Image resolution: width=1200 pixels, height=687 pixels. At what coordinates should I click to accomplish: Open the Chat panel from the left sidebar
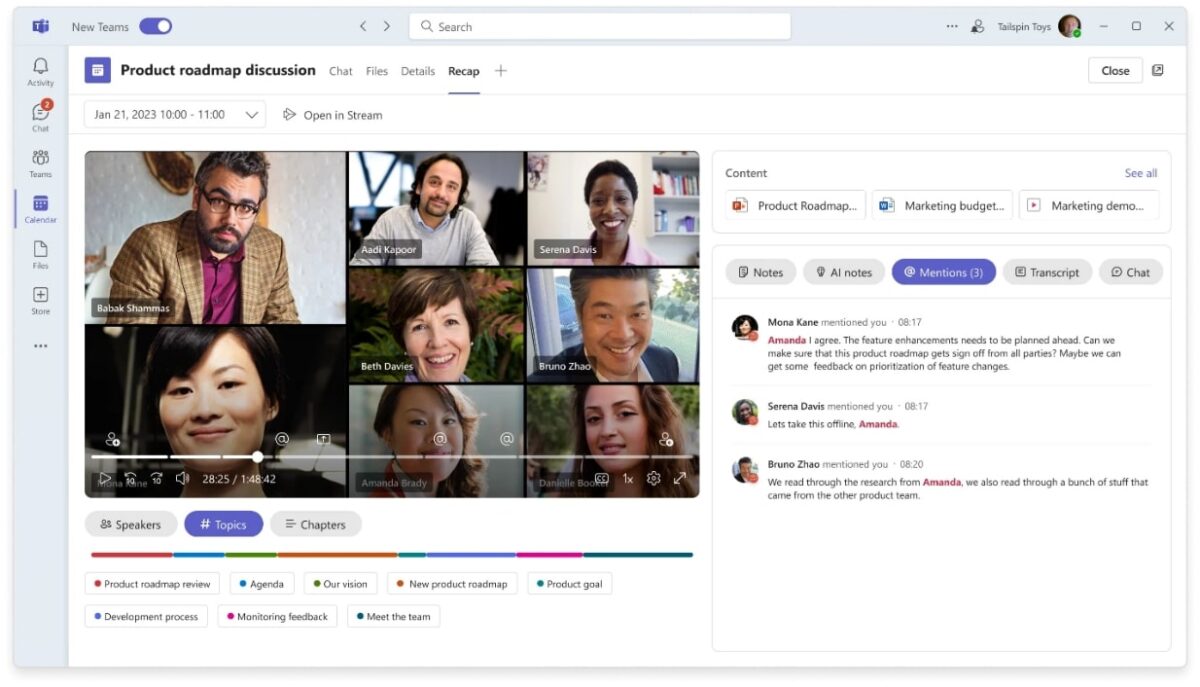pos(40,117)
